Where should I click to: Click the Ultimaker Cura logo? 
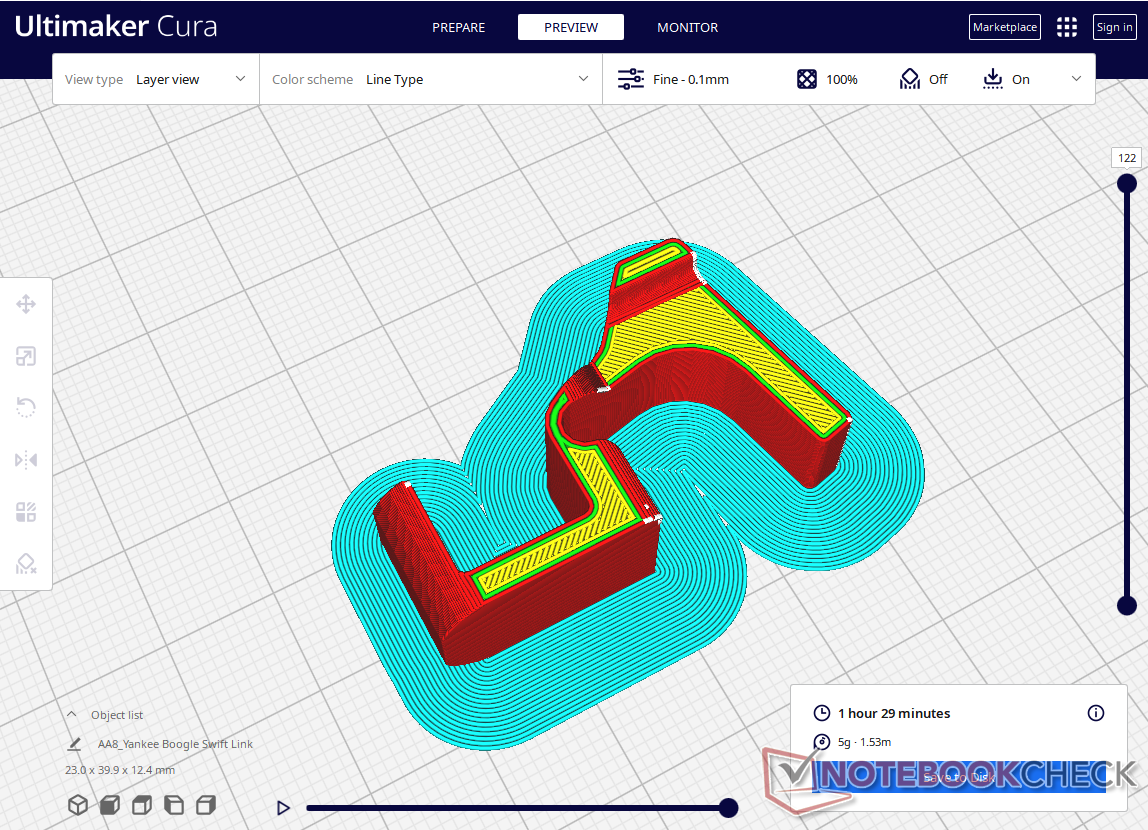116,26
